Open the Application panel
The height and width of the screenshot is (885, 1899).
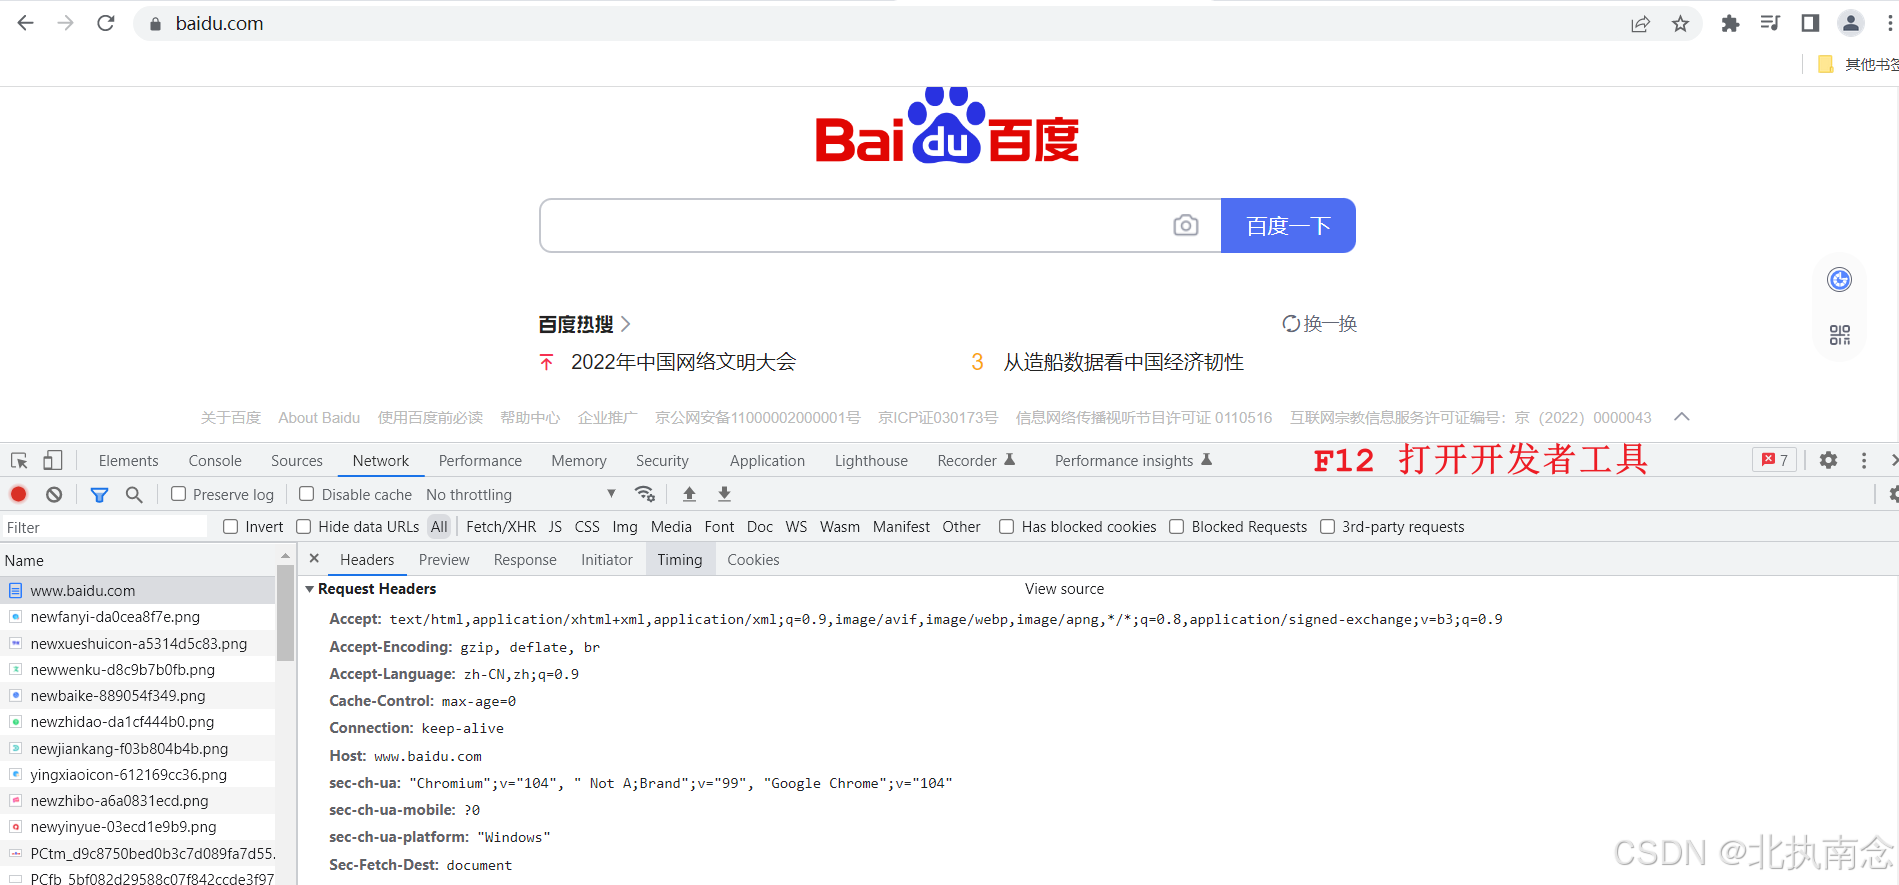[x=767, y=461]
